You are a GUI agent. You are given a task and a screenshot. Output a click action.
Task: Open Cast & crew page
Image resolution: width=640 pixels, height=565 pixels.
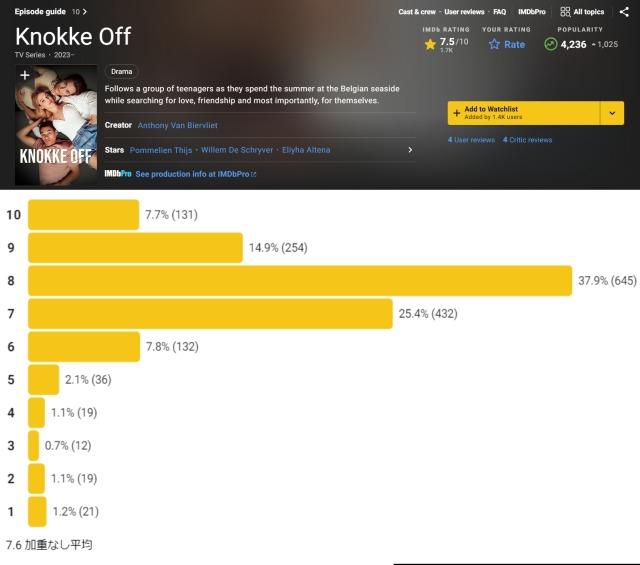(417, 12)
